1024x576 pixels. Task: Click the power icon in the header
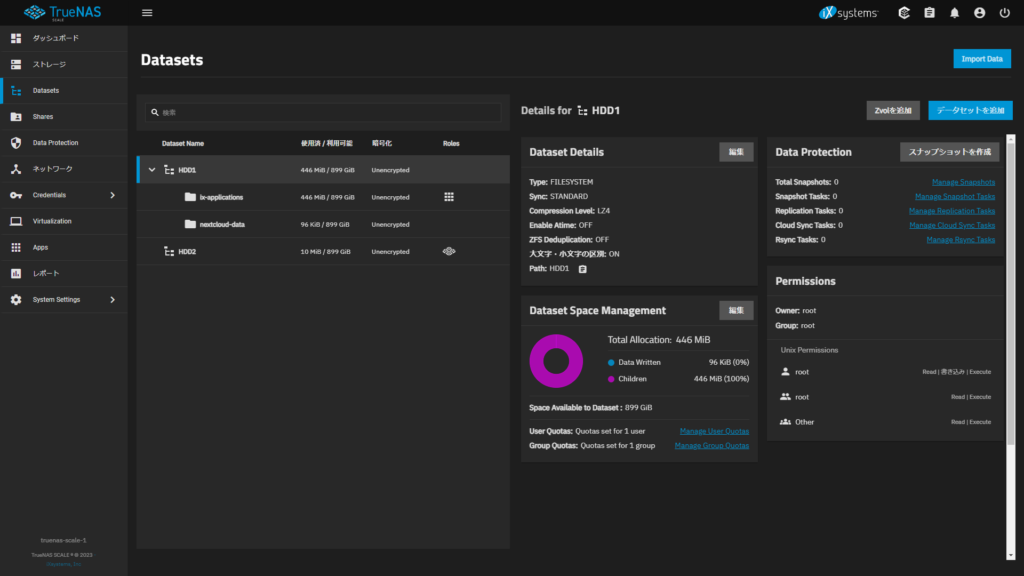coord(1004,12)
